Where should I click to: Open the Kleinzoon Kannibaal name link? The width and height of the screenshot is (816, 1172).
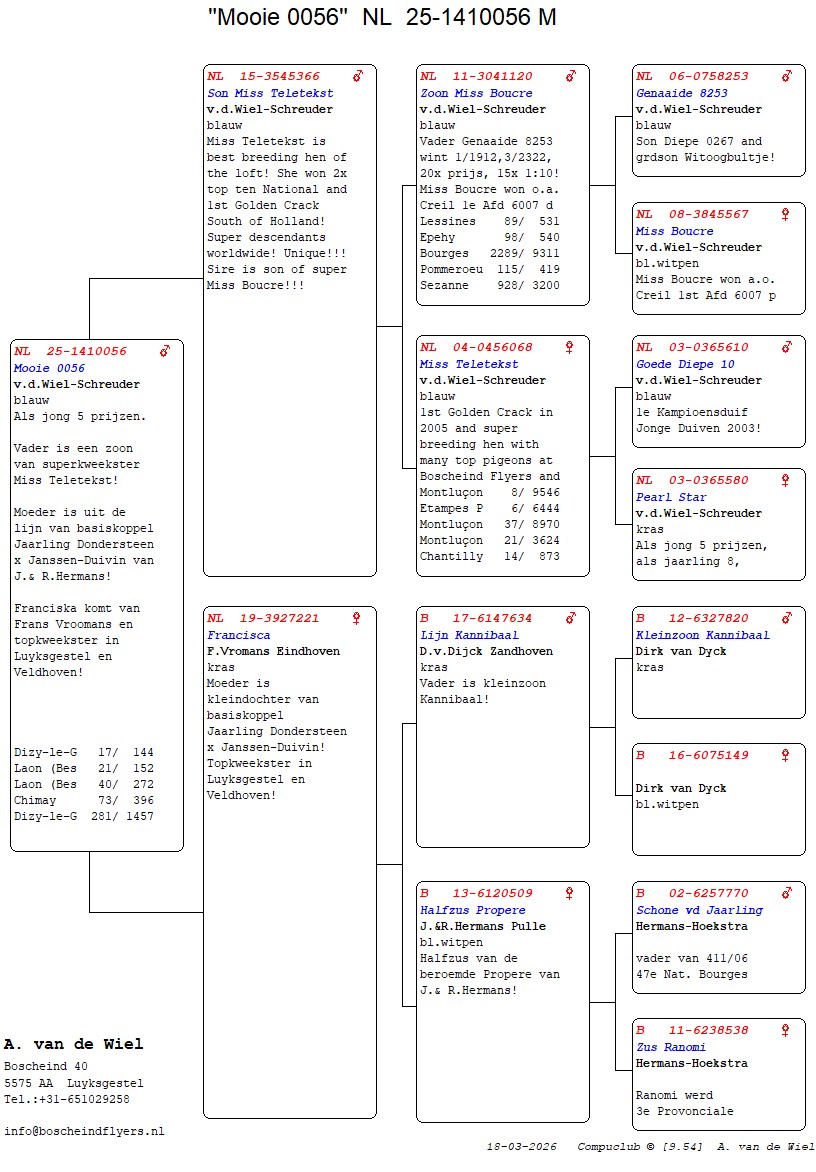pyautogui.click(x=703, y=635)
